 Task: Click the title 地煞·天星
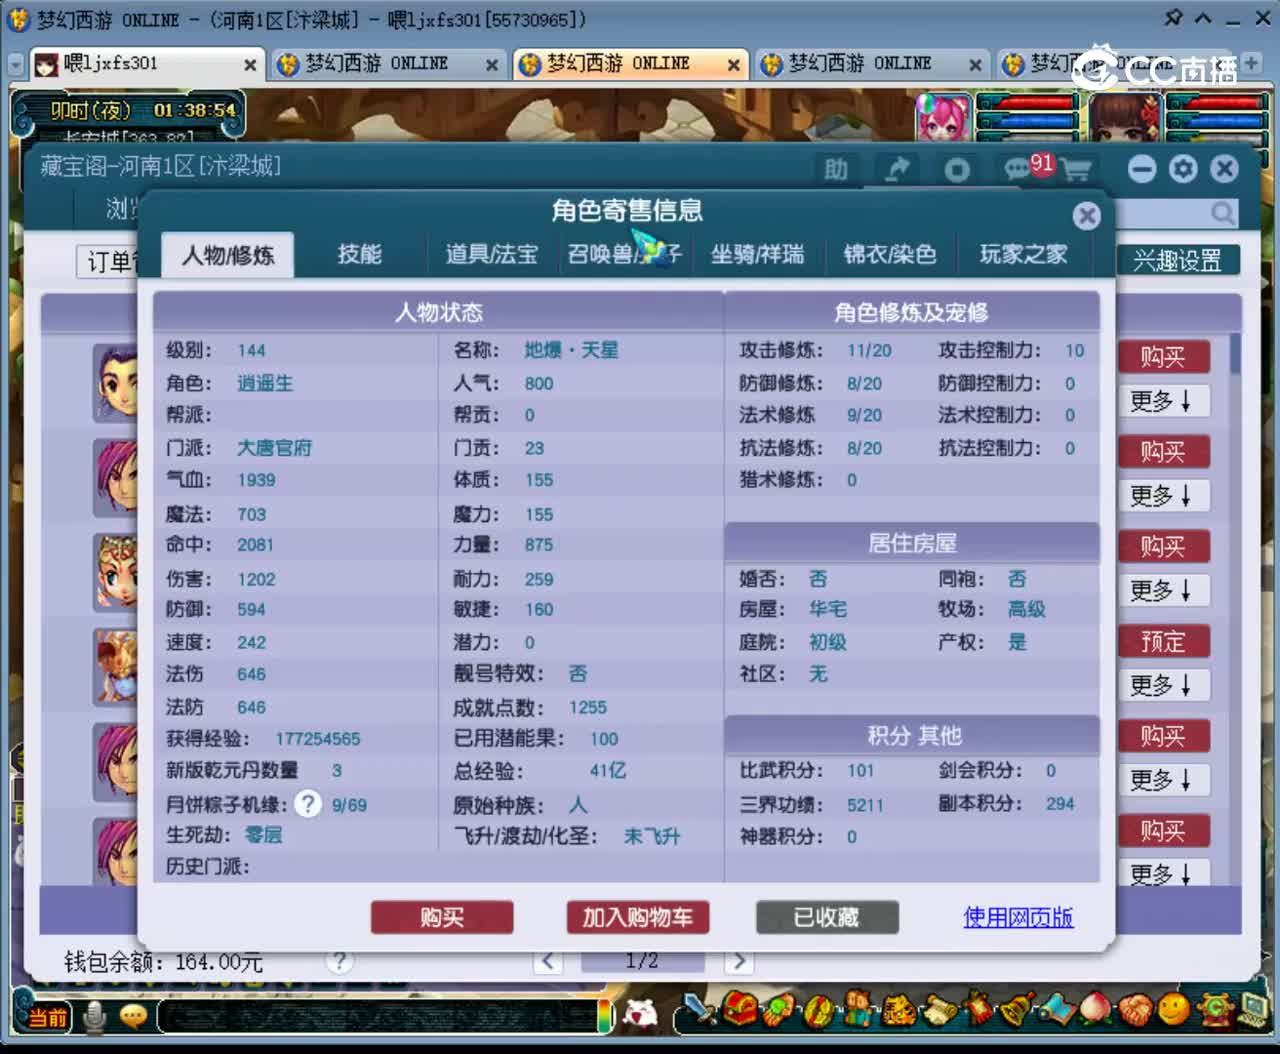coord(572,350)
